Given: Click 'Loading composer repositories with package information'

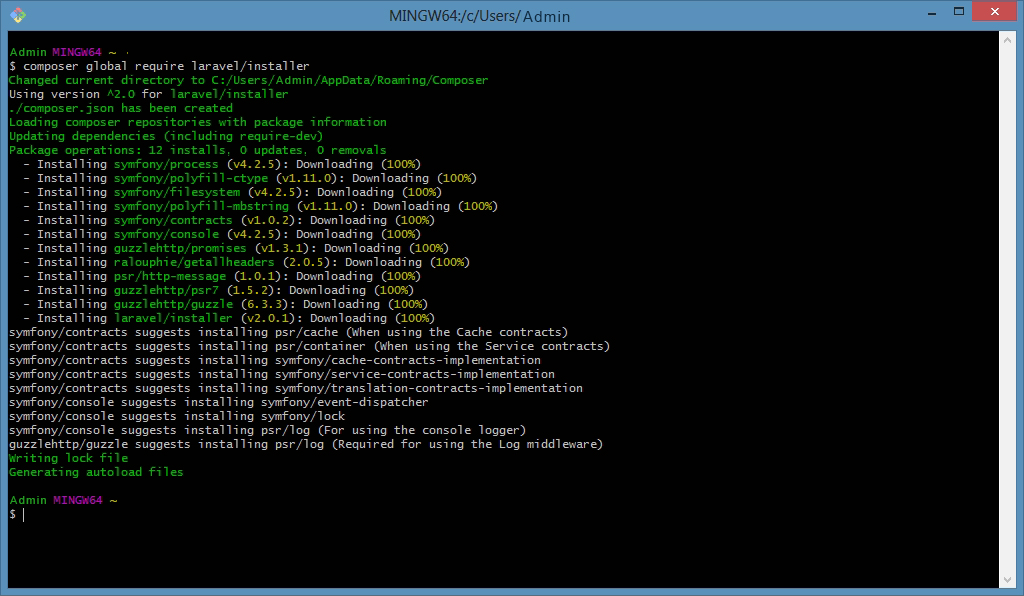Looking at the screenshot, I should pos(198,122).
